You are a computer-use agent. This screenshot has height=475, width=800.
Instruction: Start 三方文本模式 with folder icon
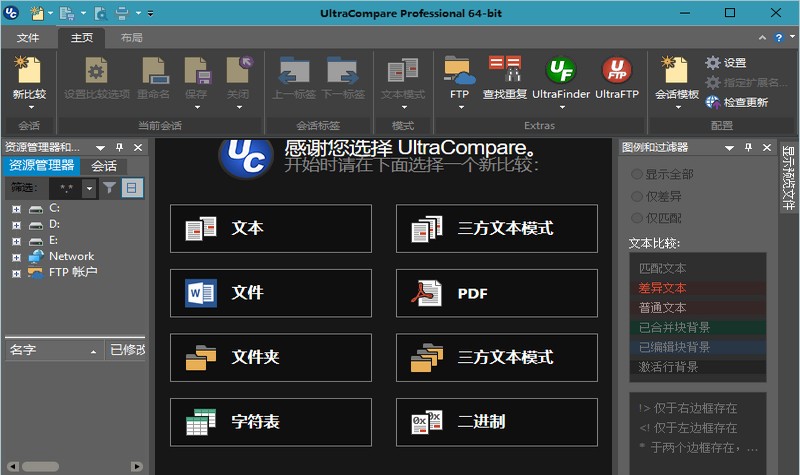(497, 358)
